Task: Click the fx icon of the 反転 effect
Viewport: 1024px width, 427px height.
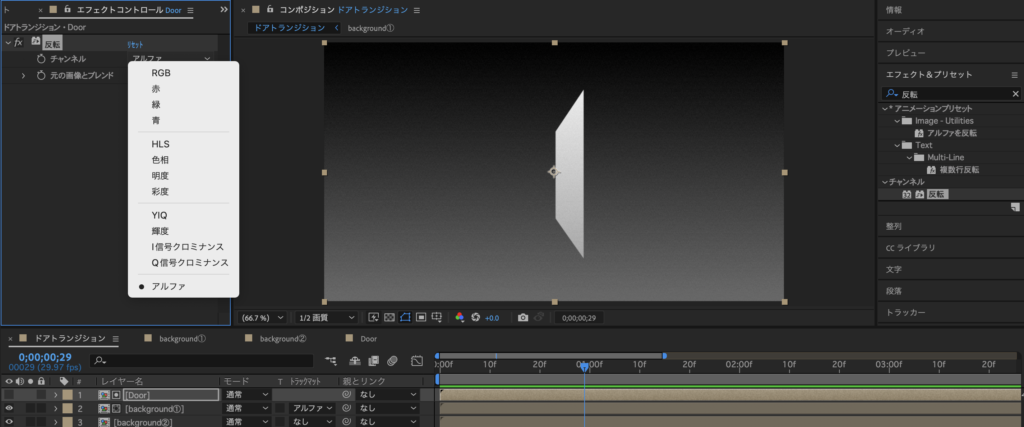Action: [x=19, y=43]
